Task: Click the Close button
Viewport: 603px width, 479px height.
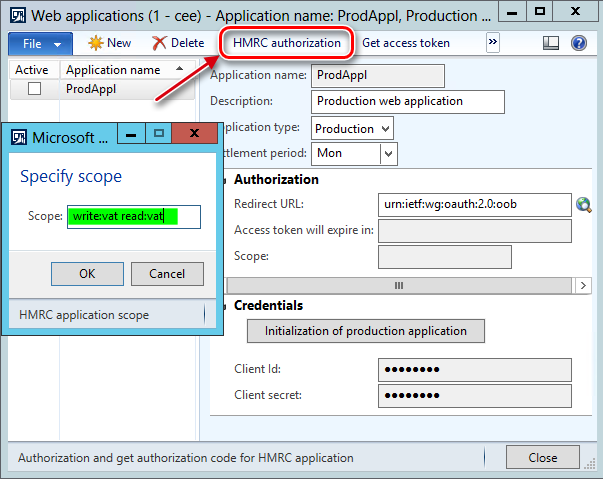Action: 543,457
